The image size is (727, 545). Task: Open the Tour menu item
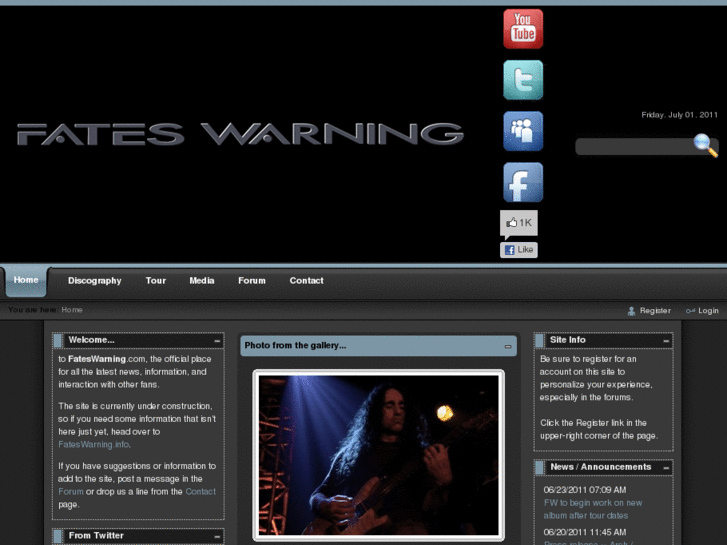pos(156,281)
